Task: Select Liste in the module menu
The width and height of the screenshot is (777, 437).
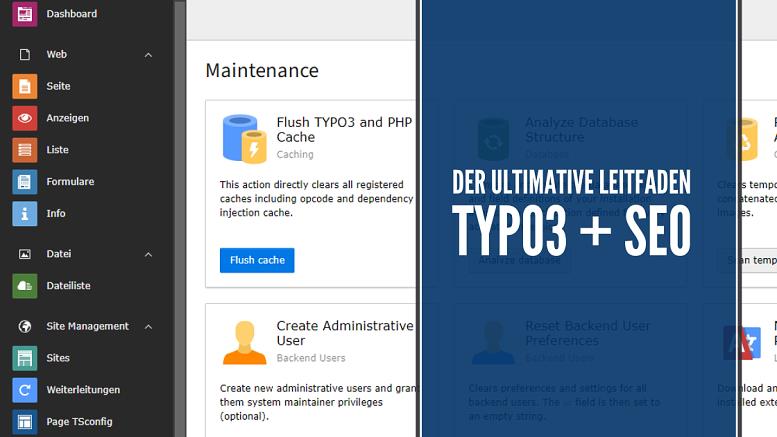Action: tap(57, 150)
